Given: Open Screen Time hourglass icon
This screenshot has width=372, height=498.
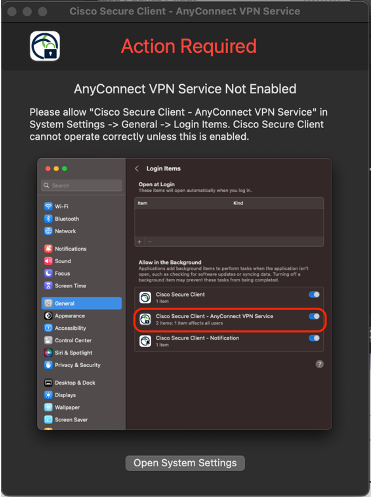Looking at the screenshot, I should tap(48, 286).
